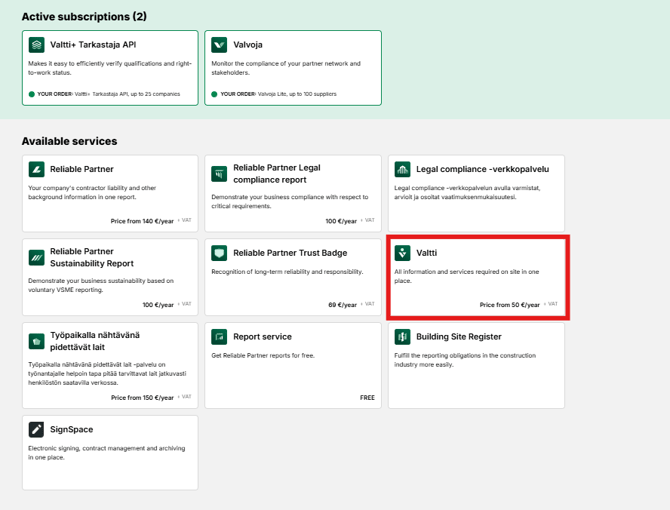Image resolution: width=670 pixels, height=510 pixels.
Task: Click the Tarkastaja API green order status dot
Action: click(x=32, y=94)
